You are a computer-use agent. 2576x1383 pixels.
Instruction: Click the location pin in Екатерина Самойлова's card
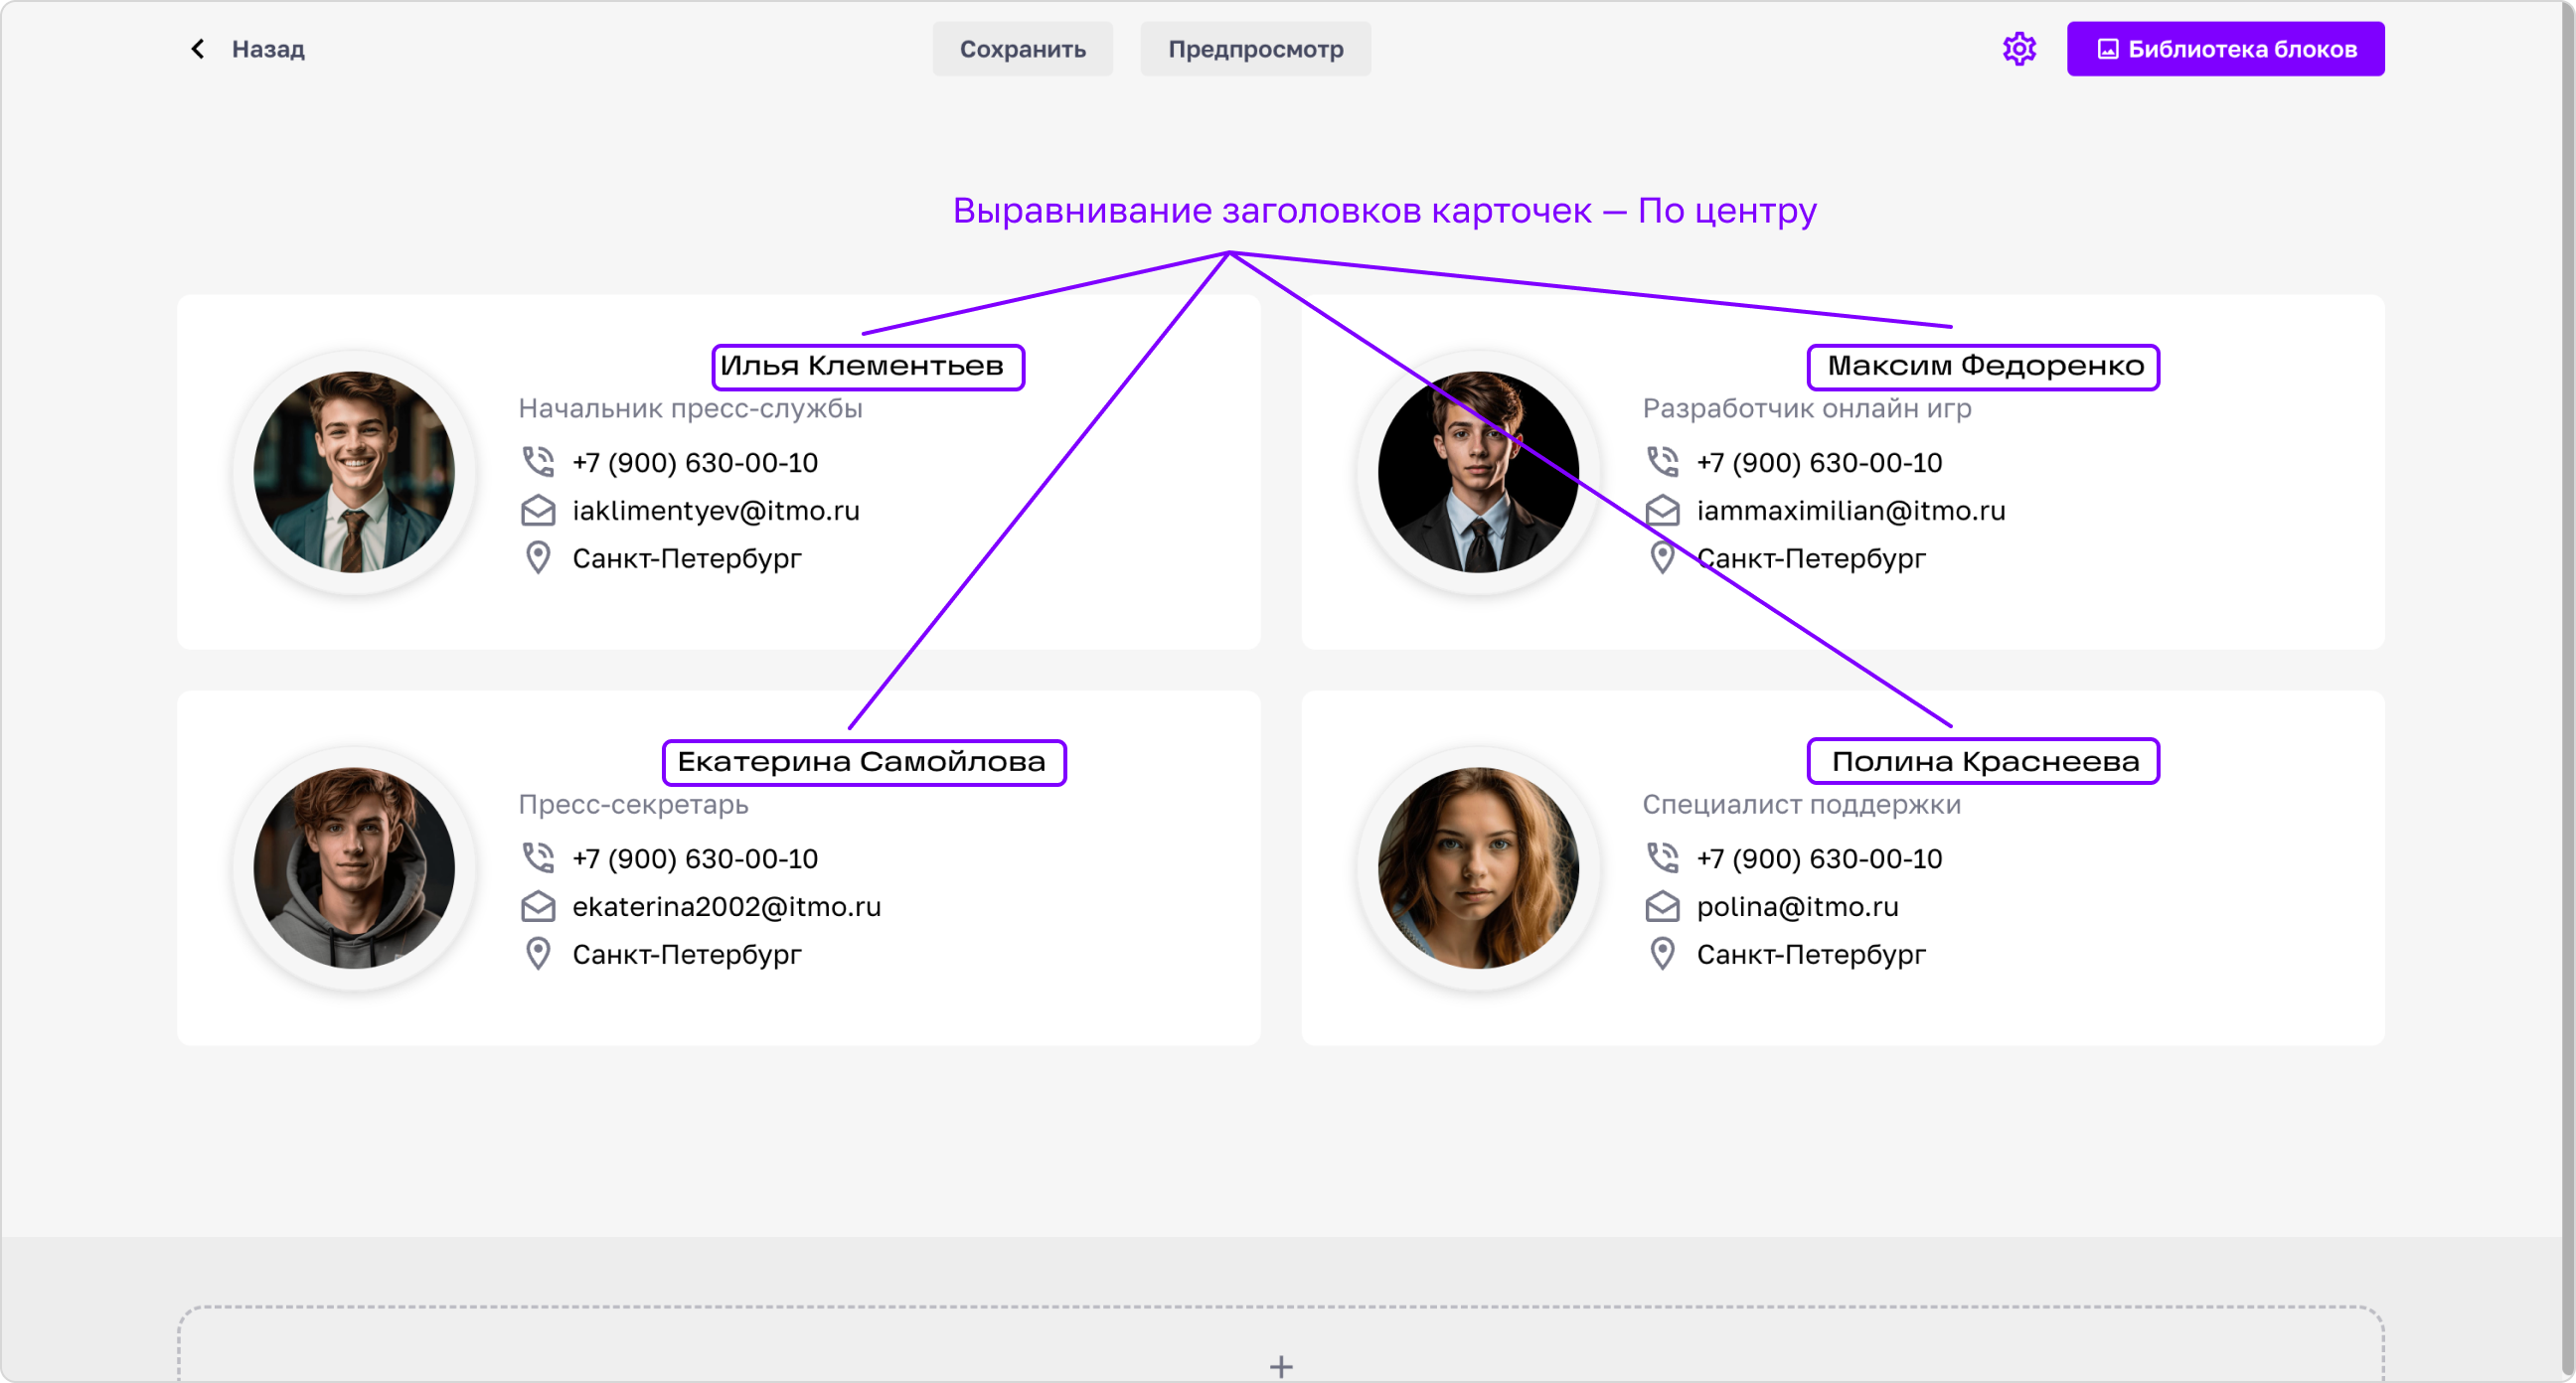click(538, 954)
